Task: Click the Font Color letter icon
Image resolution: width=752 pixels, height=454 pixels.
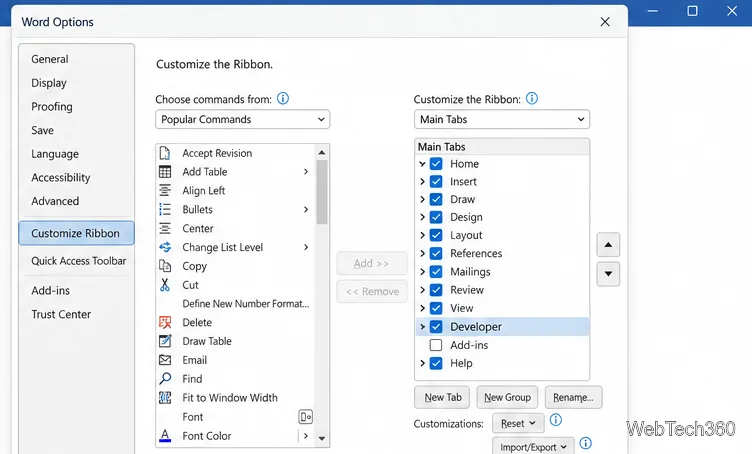Action: coord(164,436)
